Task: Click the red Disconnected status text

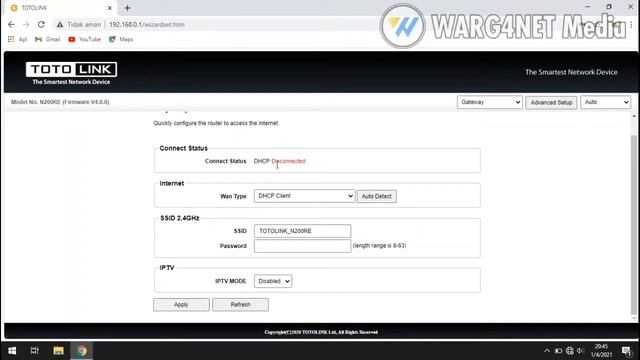Action: [x=289, y=161]
